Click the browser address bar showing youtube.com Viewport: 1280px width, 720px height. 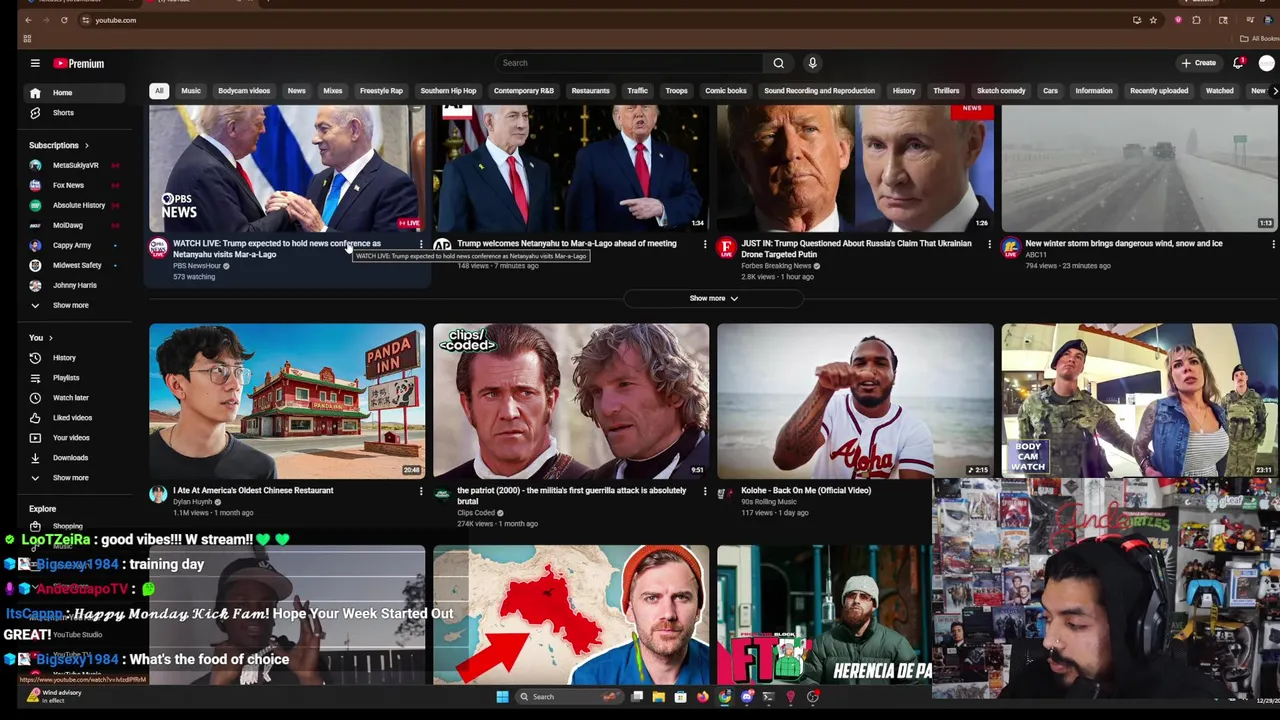(x=115, y=20)
